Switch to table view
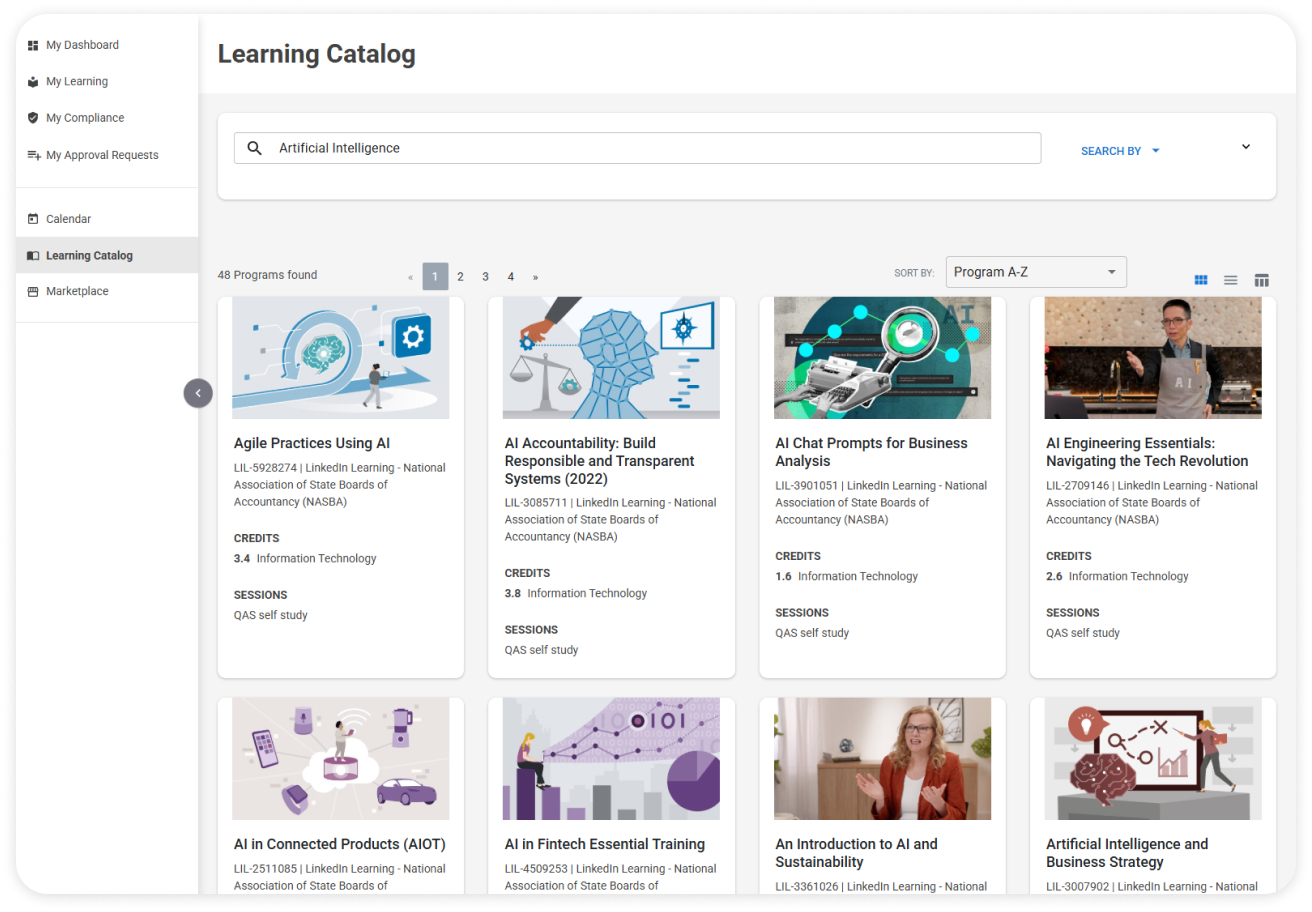This screenshot has width=1312, height=912. coord(1262,280)
